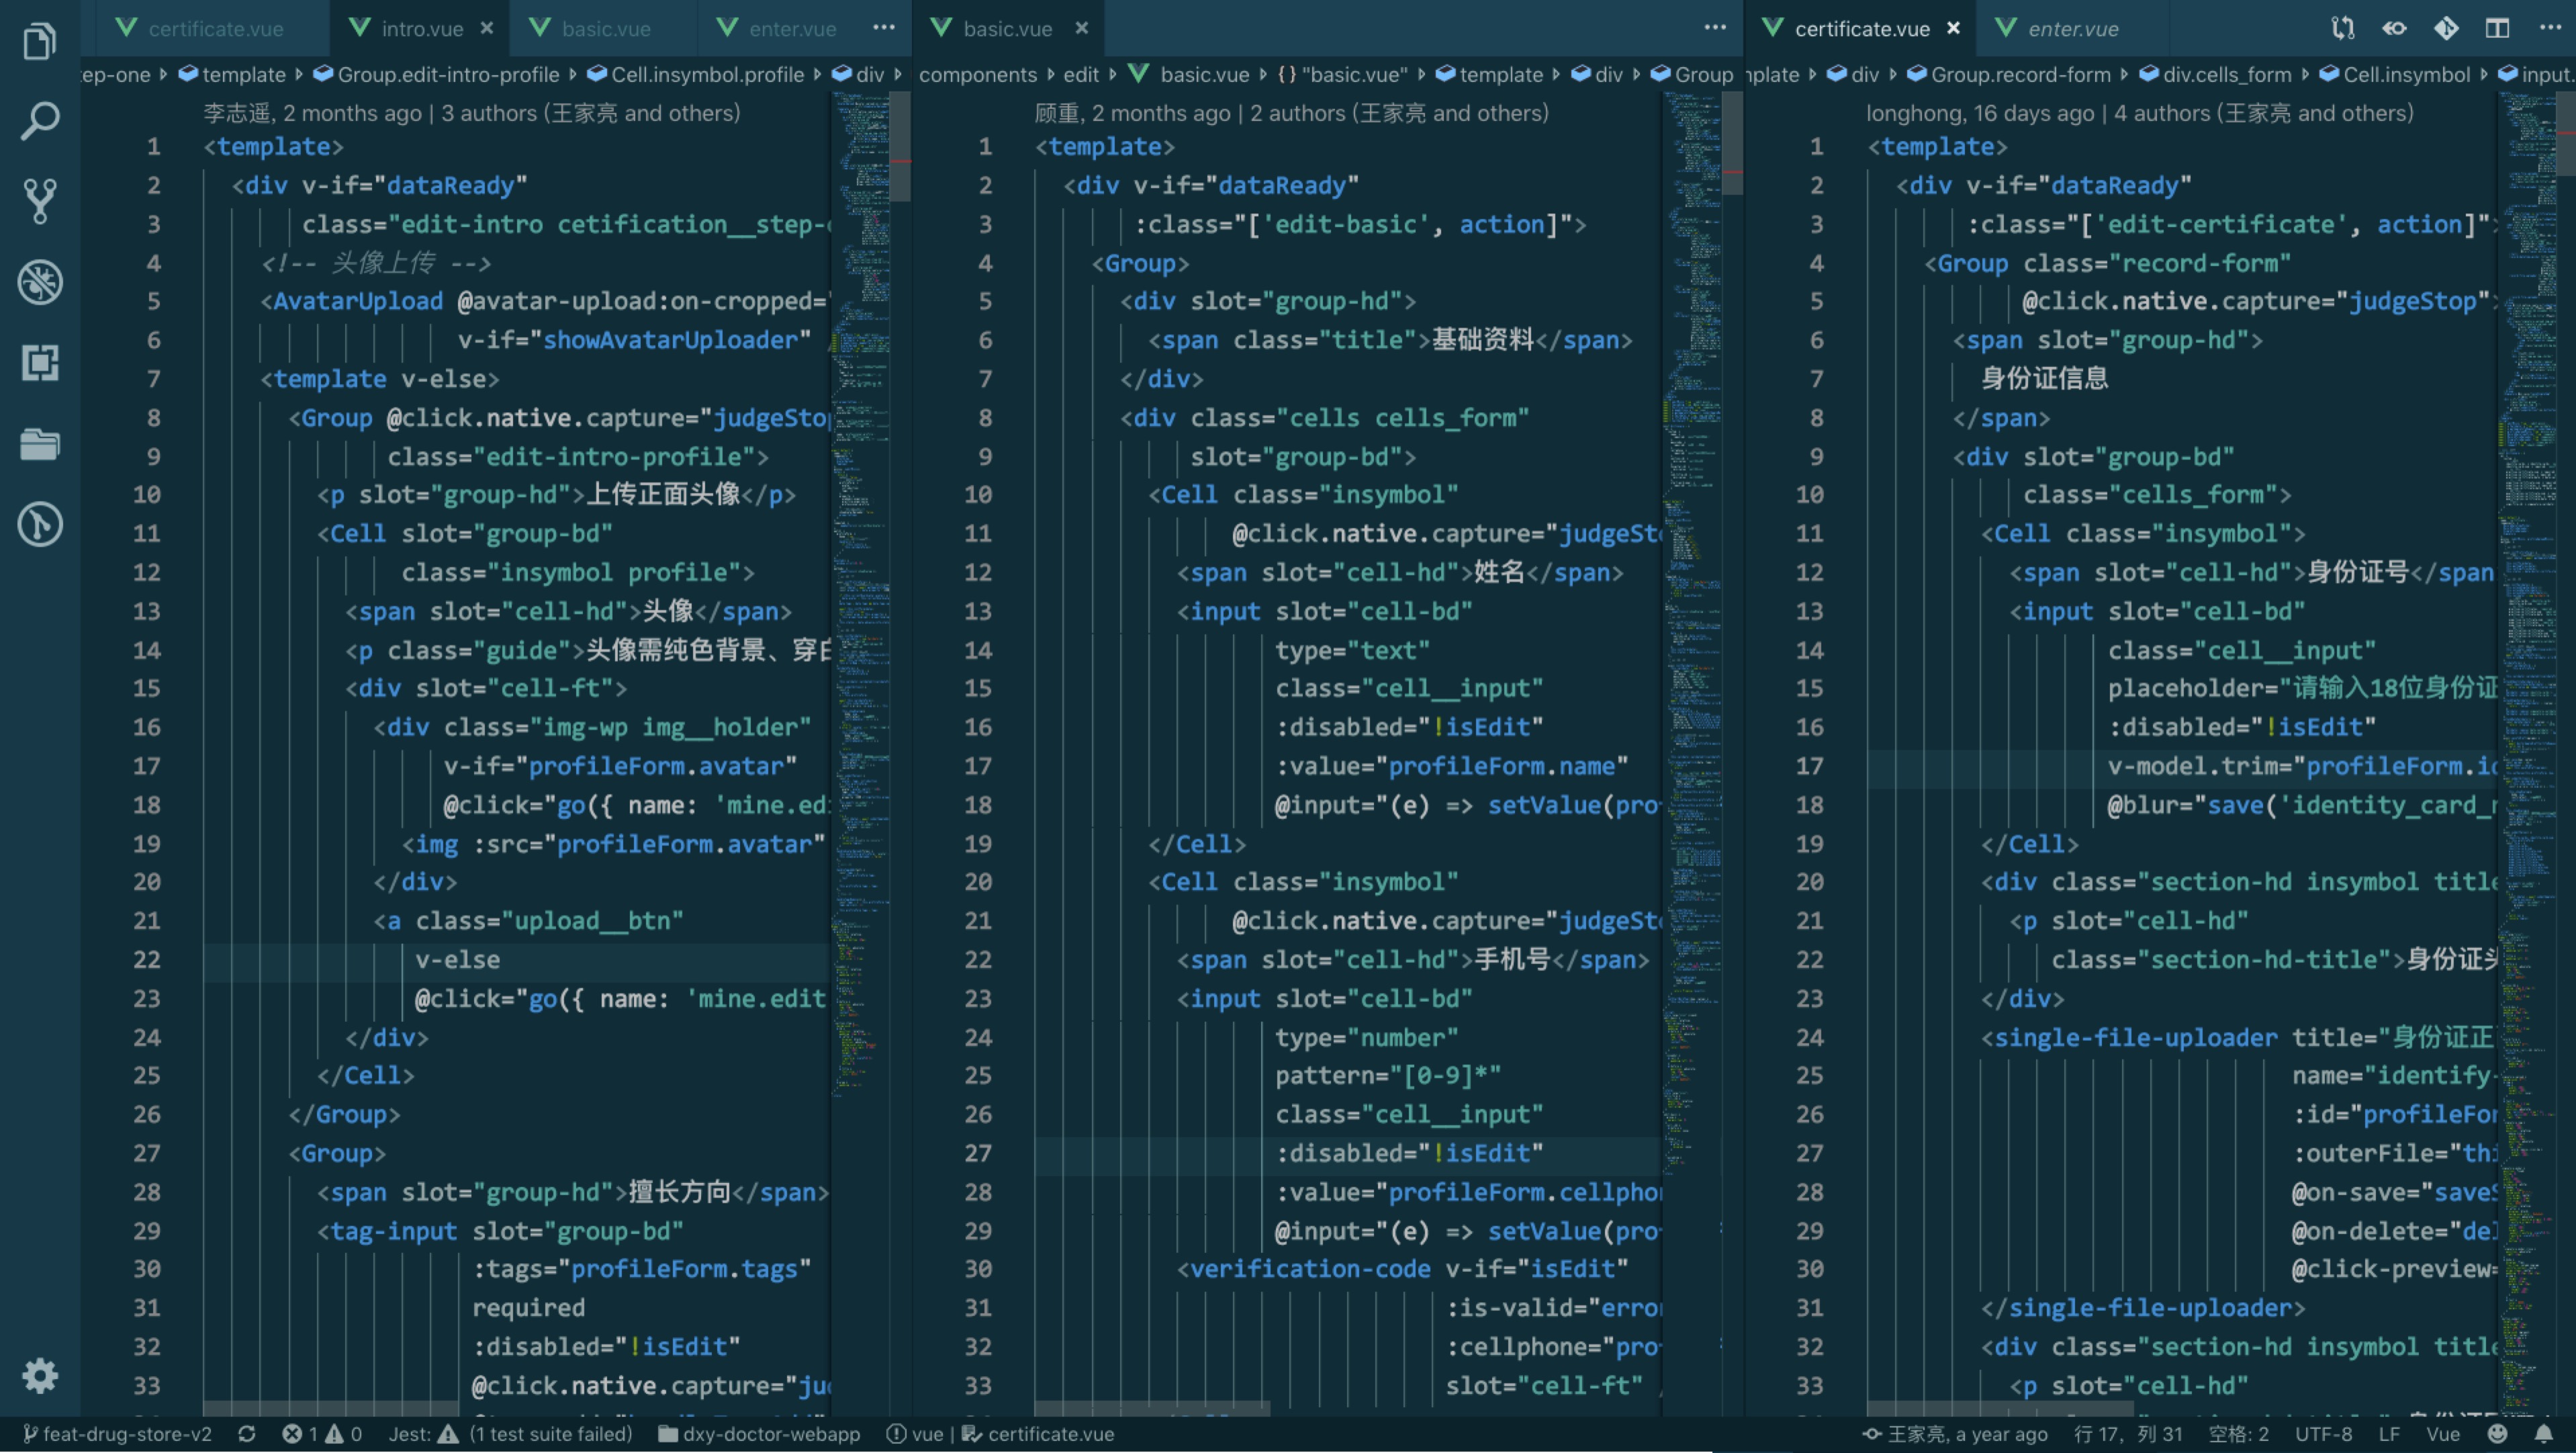
Task: Toggle the smiley feedback icon
Action: [x=2497, y=1434]
